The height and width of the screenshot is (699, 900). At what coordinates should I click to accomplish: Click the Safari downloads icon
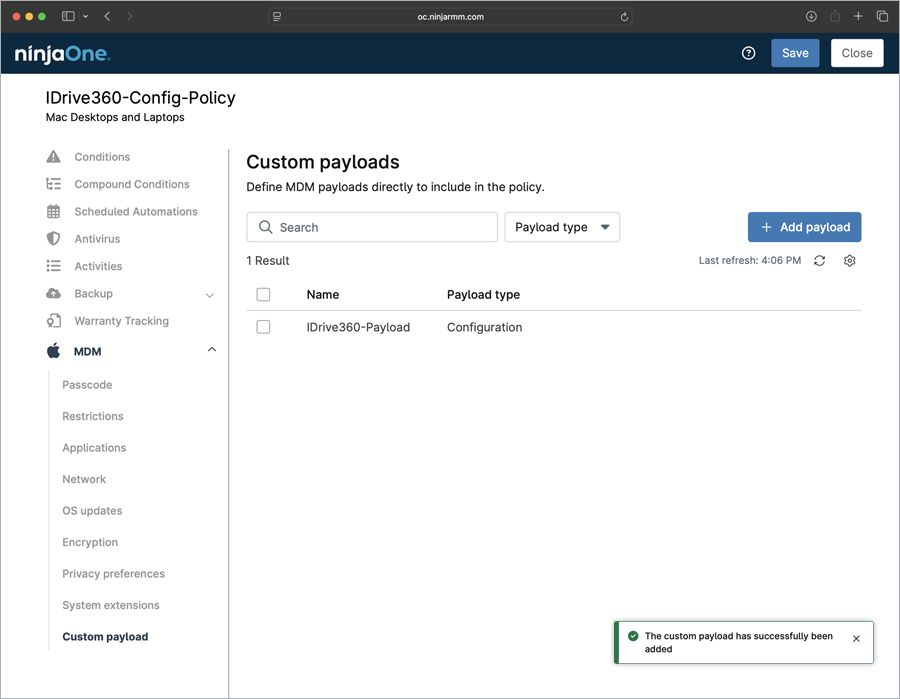[x=811, y=17]
